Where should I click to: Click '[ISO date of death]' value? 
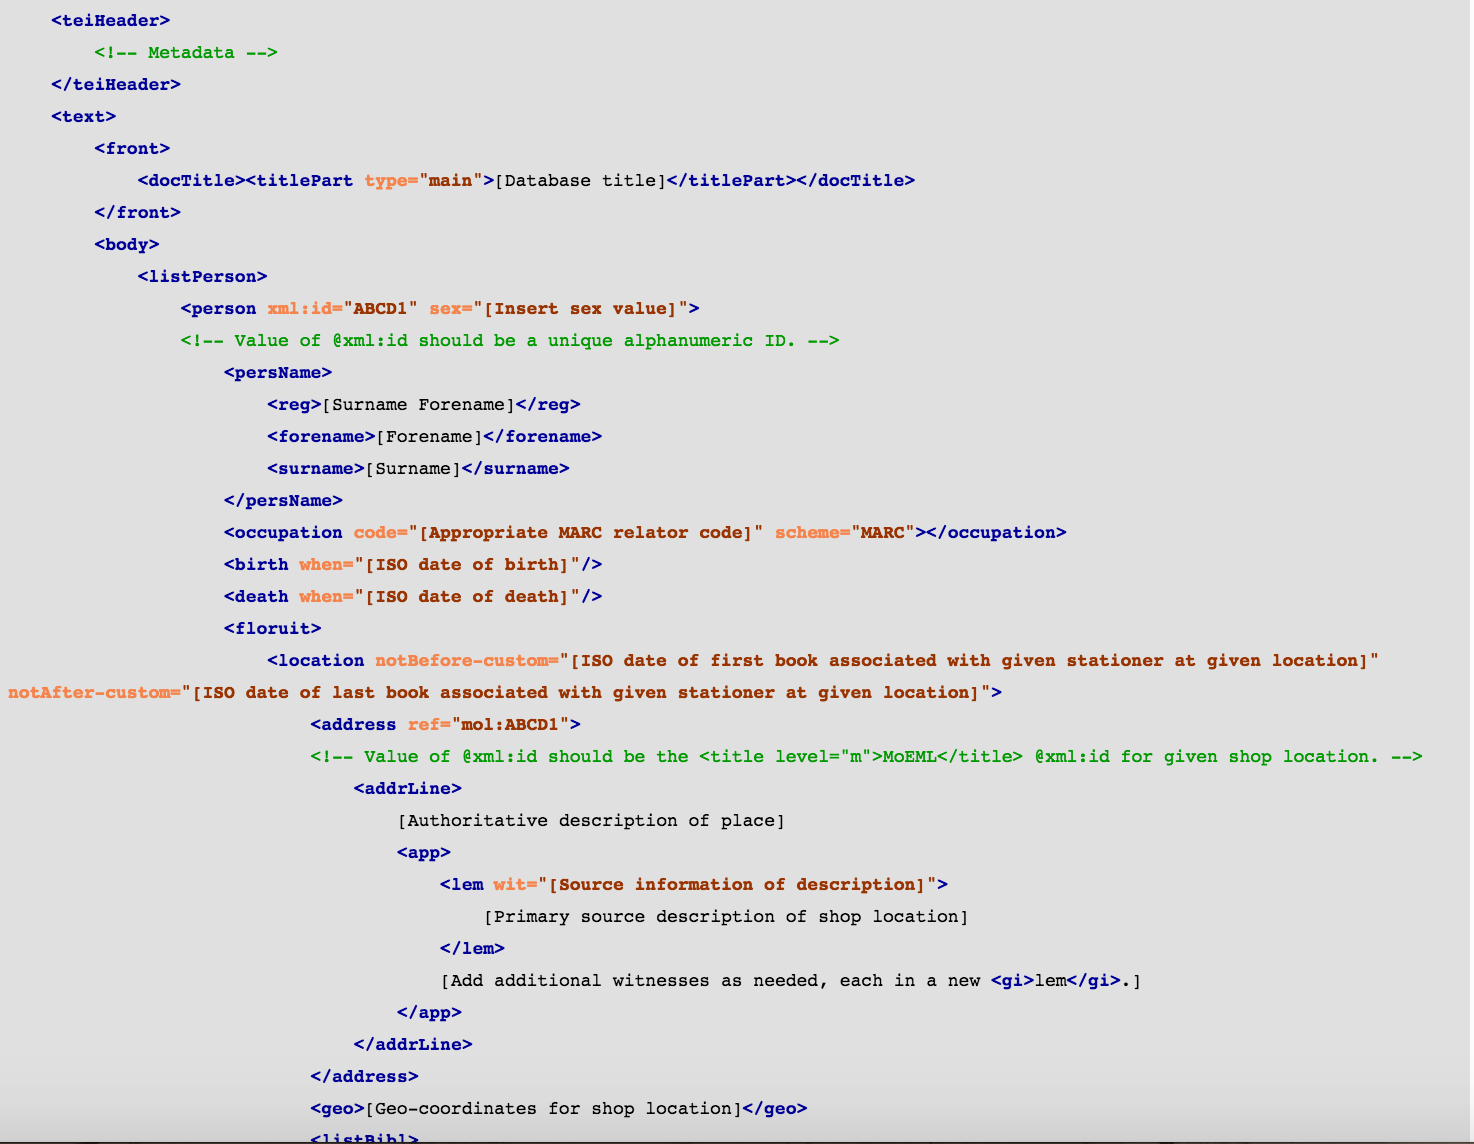point(467,596)
